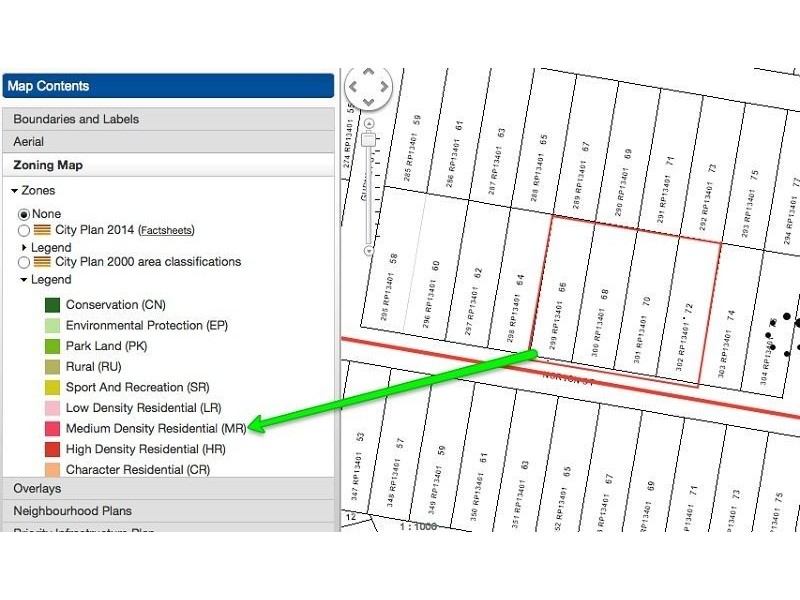Screen dimensions: 800x600
Task: Click the zoom slider handle
Action: [368, 141]
